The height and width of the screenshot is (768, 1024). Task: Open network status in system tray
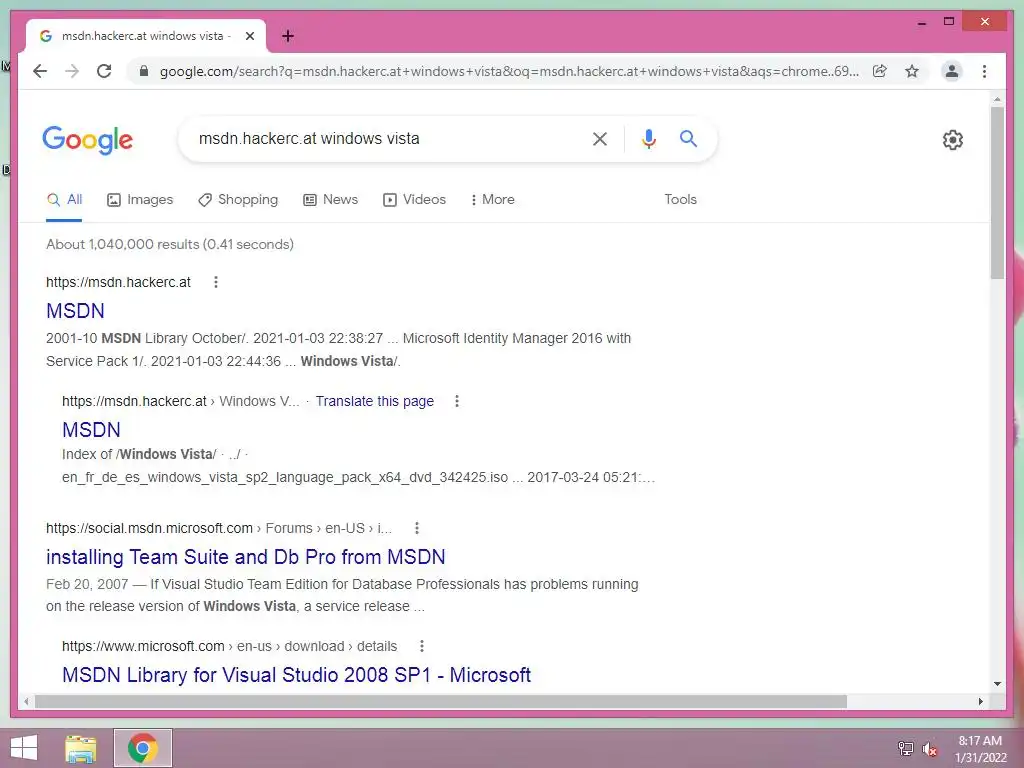coord(906,748)
